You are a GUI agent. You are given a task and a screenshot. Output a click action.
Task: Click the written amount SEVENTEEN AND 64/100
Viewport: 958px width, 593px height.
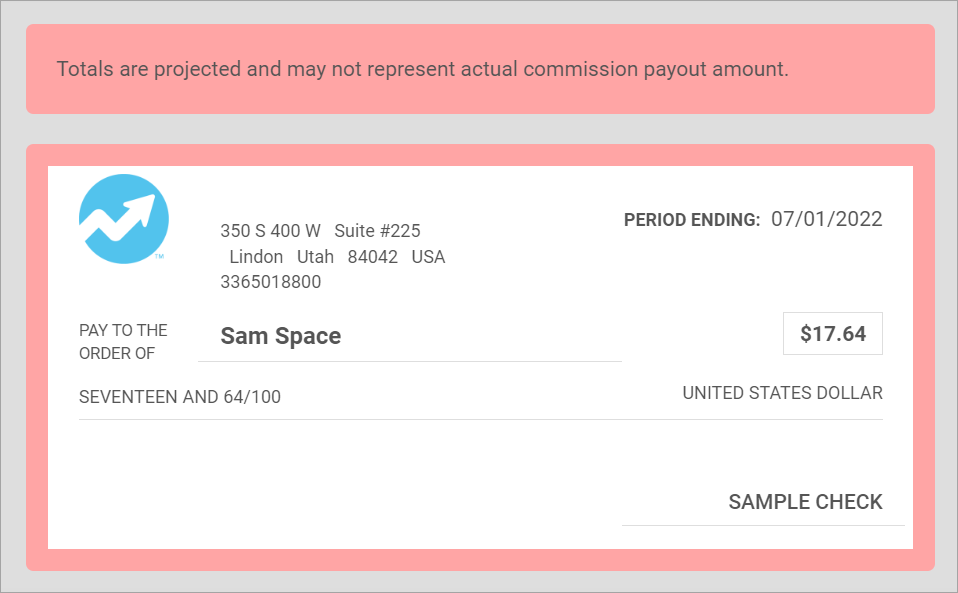click(x=180, y=397)
